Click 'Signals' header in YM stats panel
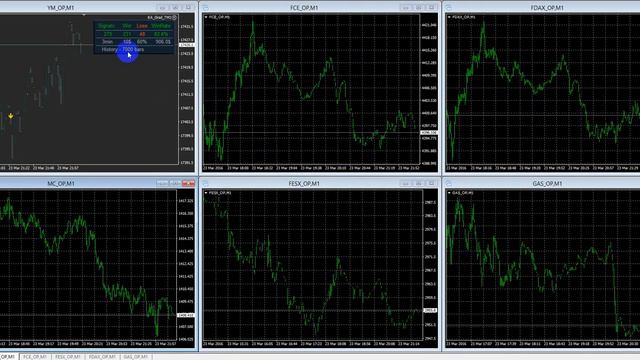Viewport: 640px width, 360px height. (x=107, y=26)
